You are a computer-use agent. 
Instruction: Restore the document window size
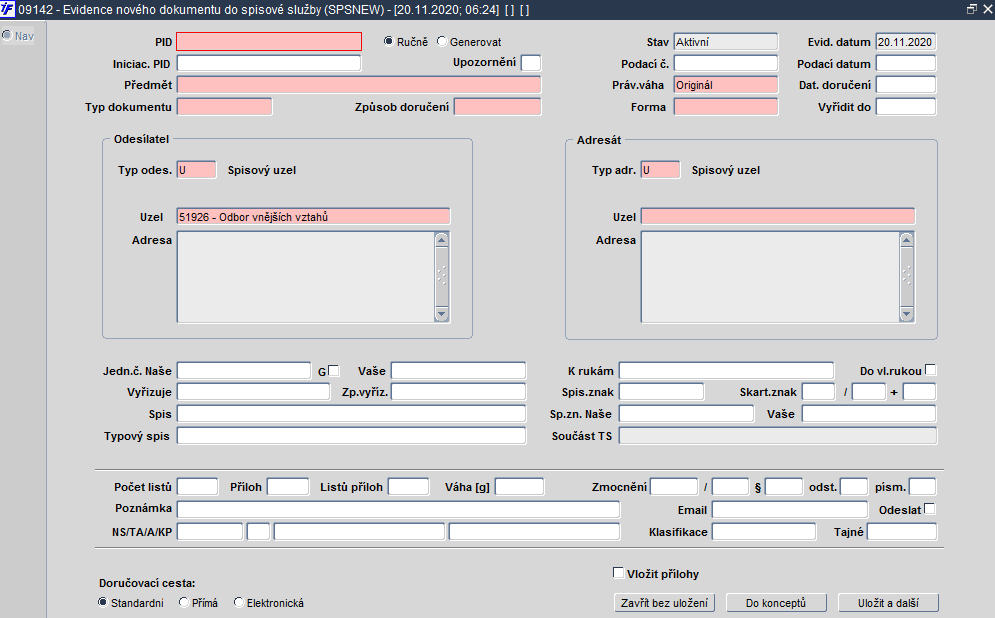(x=970, y=8)
